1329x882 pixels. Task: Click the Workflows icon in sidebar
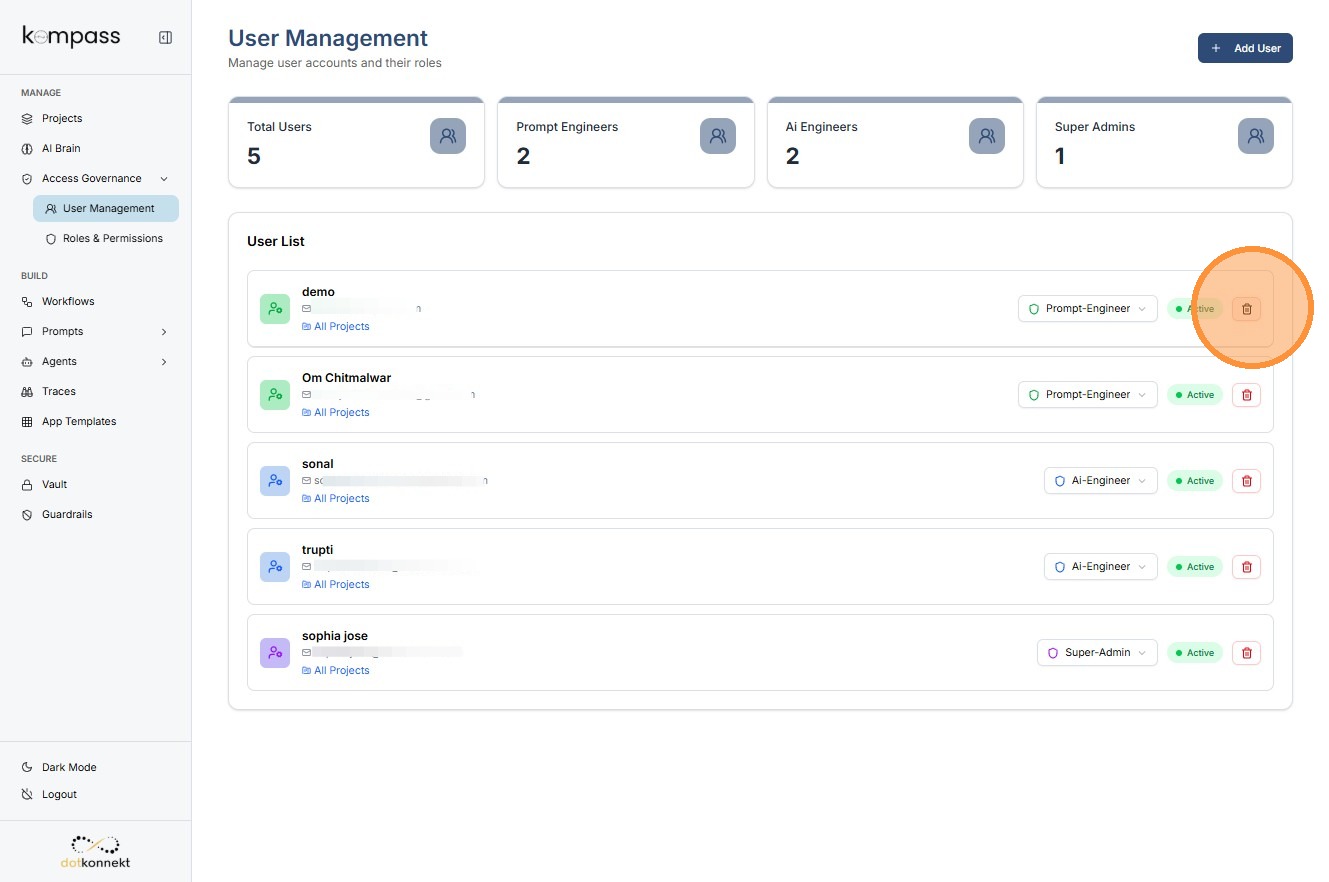tap(27, 302)
